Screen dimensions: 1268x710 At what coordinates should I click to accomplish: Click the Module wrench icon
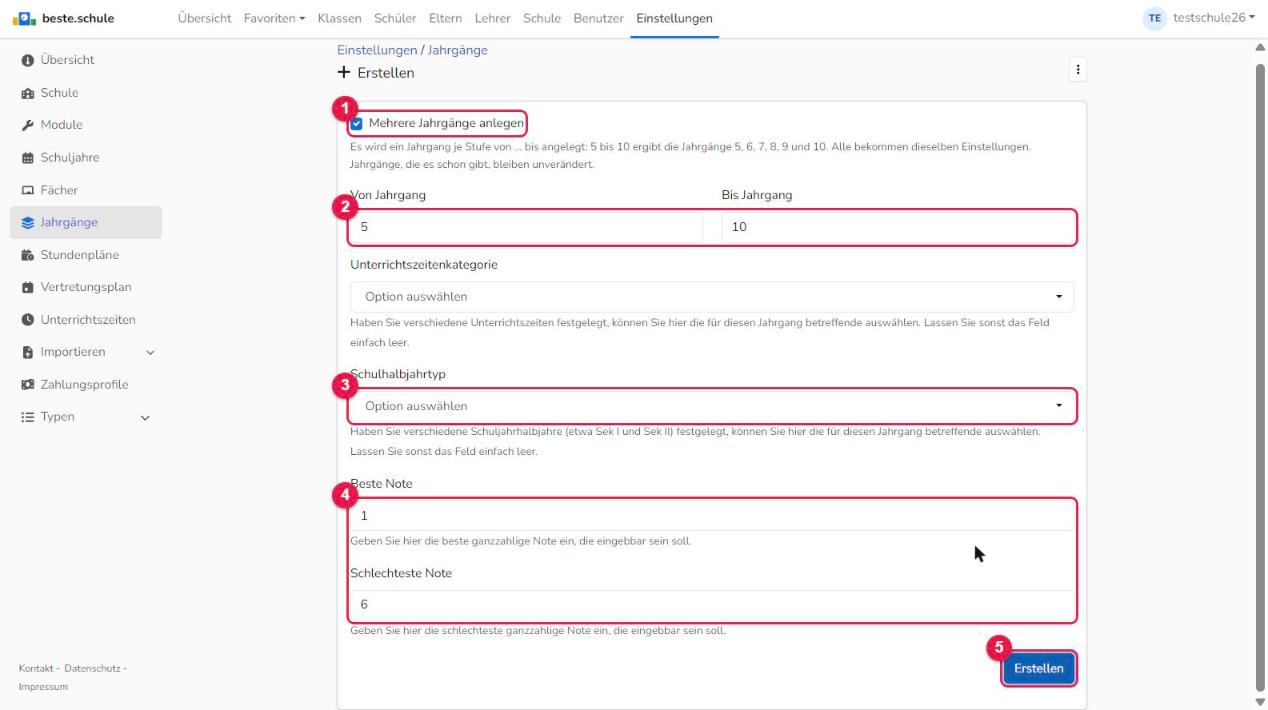point(26,125)
